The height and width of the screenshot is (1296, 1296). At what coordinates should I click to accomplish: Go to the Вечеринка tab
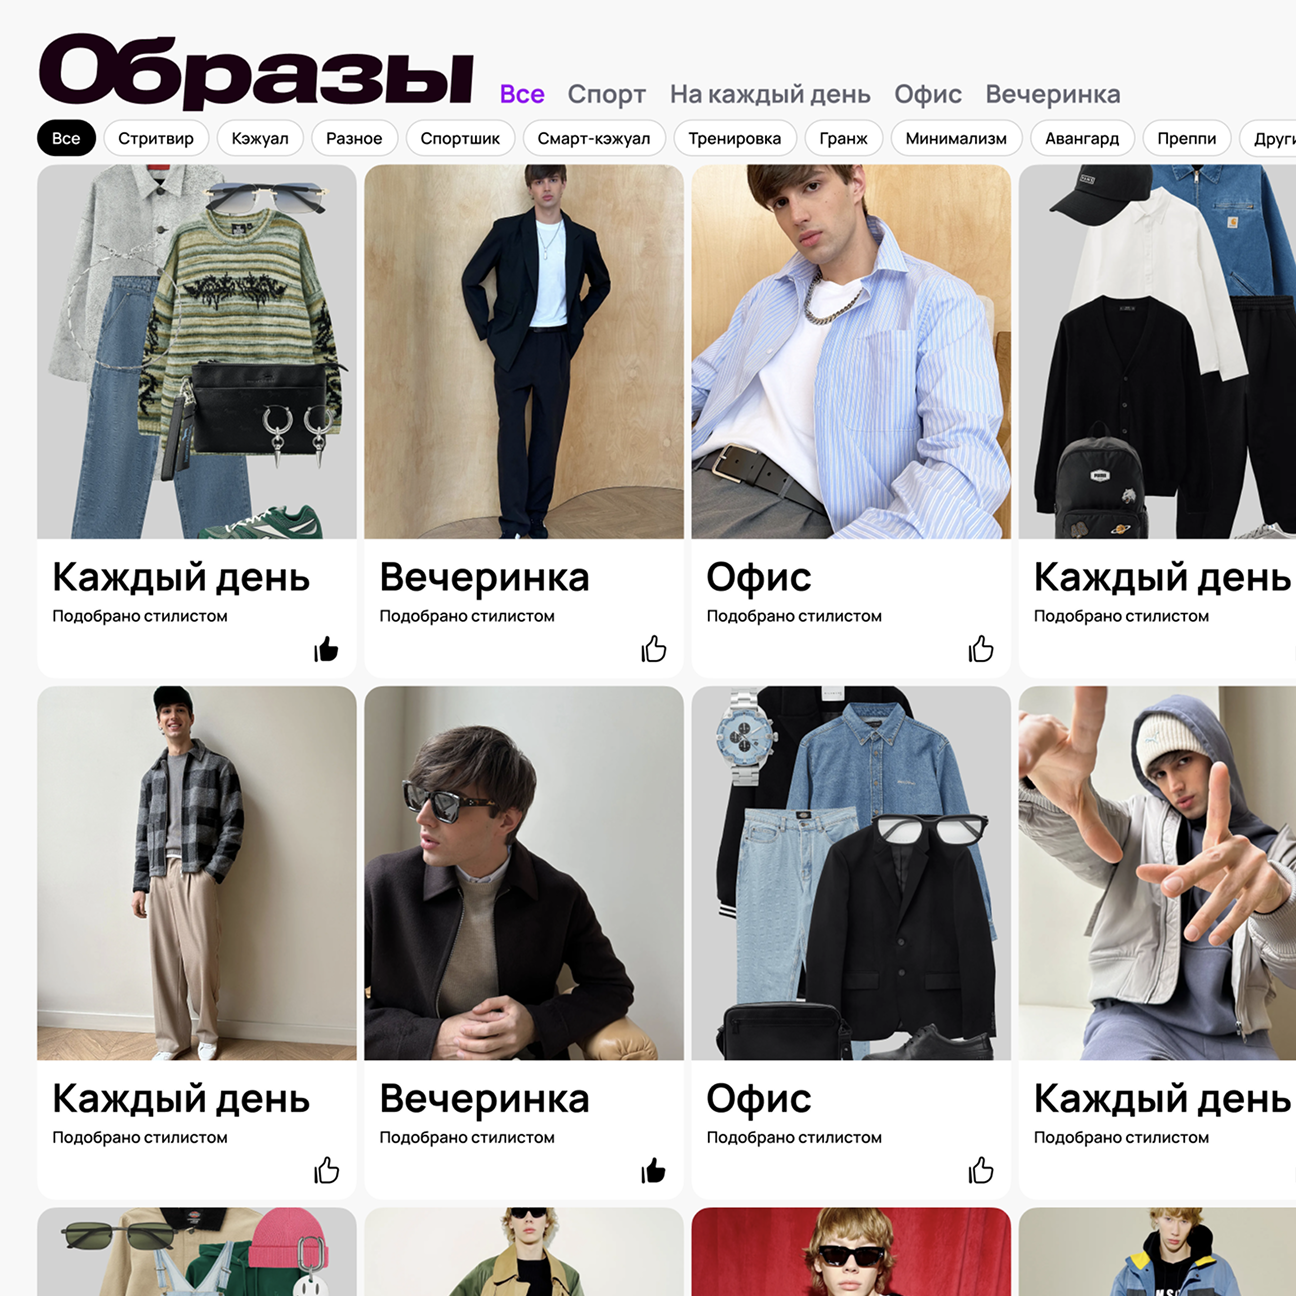tap(1052, 95)
